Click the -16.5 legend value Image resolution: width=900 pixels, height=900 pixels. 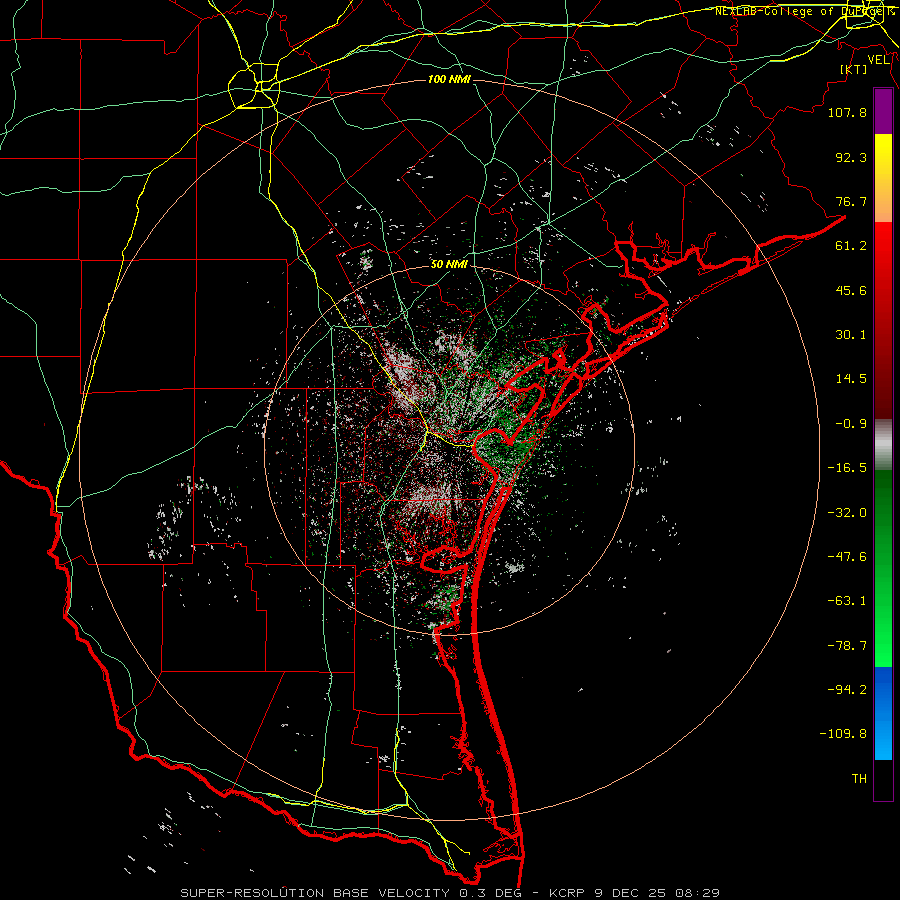click(x=847, y=468)
